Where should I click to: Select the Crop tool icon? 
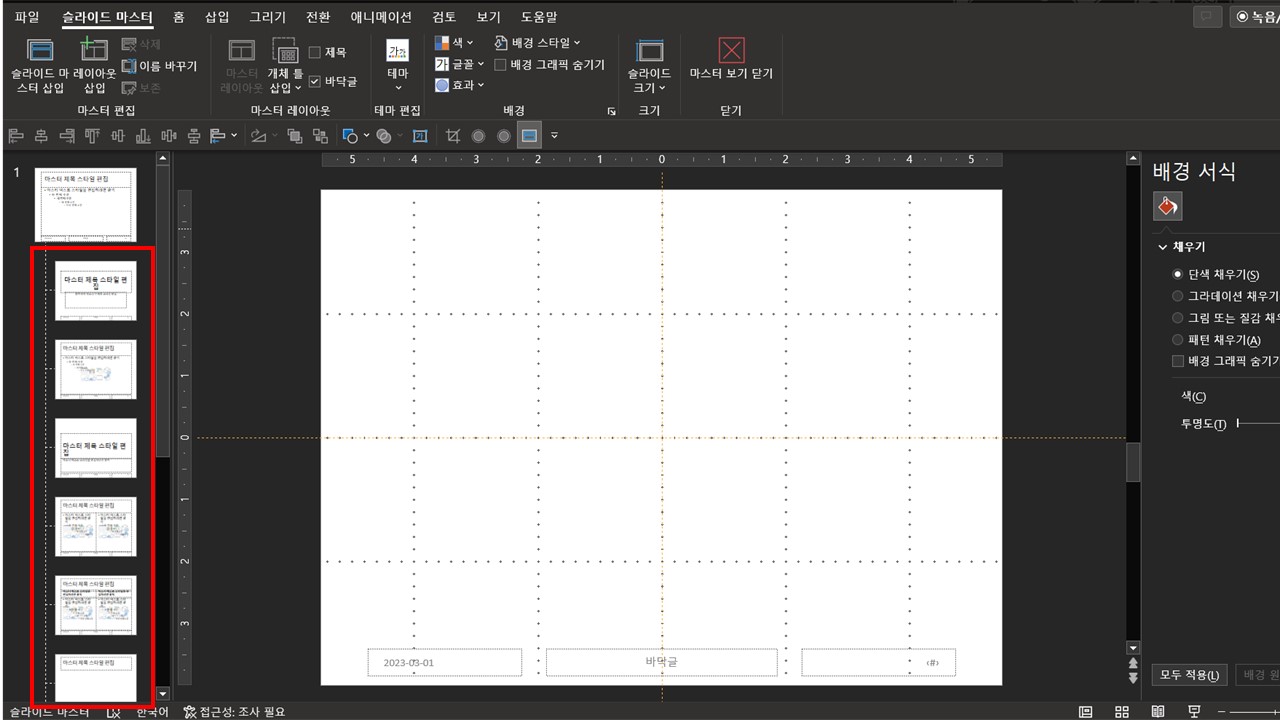[x=453, y=136]
